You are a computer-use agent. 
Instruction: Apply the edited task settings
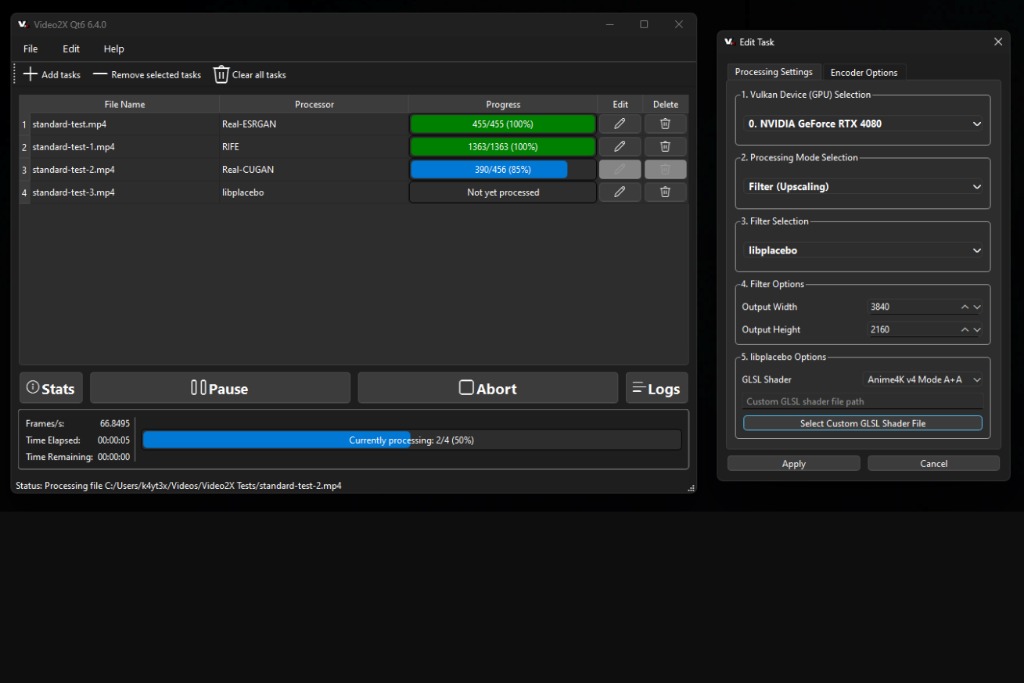coord(793,462)
